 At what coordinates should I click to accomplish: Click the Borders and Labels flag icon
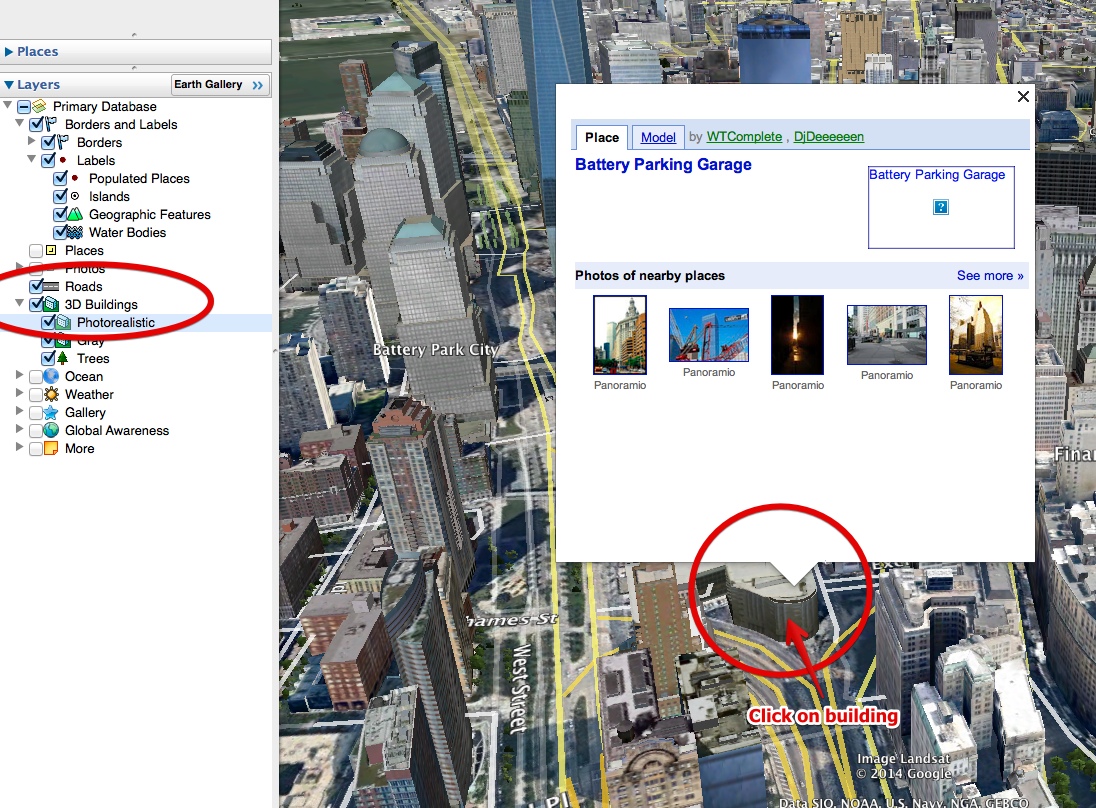tap(51, 124)
